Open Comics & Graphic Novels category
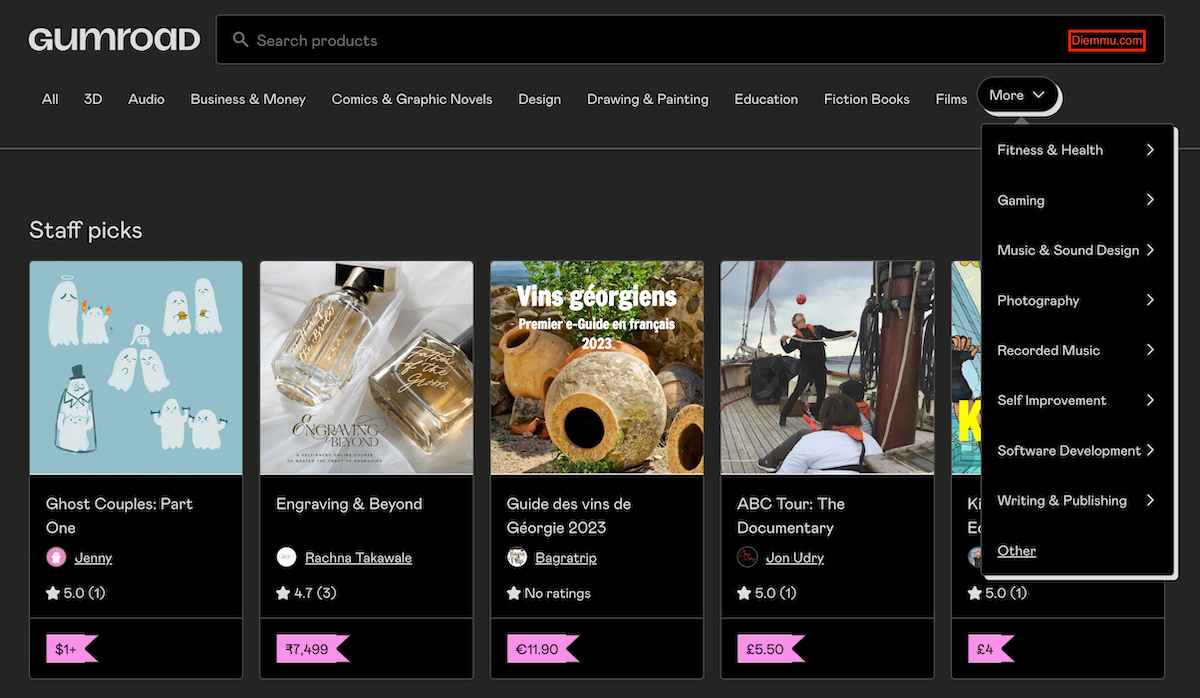The image size is (1200, 698). point(412,99)
